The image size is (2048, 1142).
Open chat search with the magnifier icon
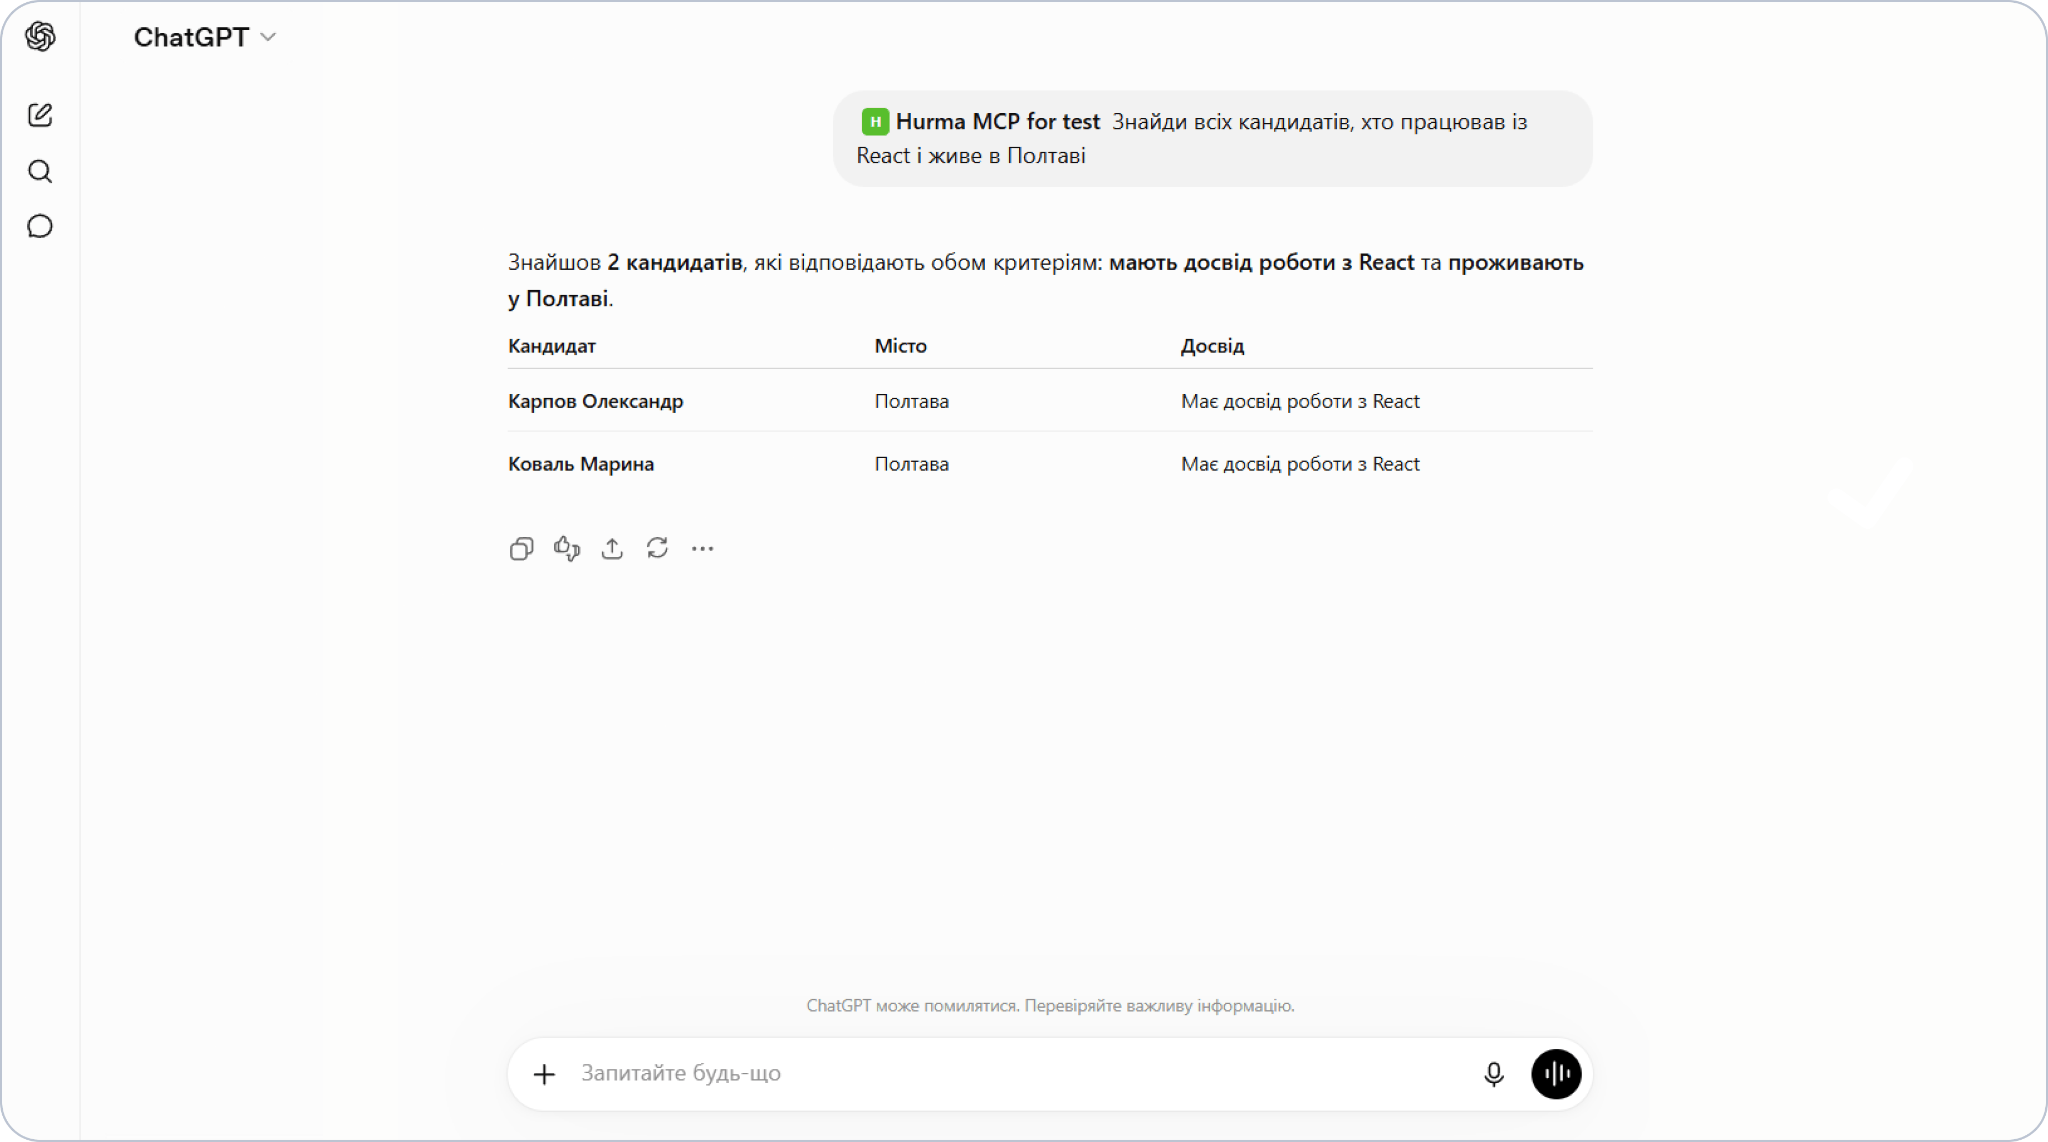coord(40,171)
